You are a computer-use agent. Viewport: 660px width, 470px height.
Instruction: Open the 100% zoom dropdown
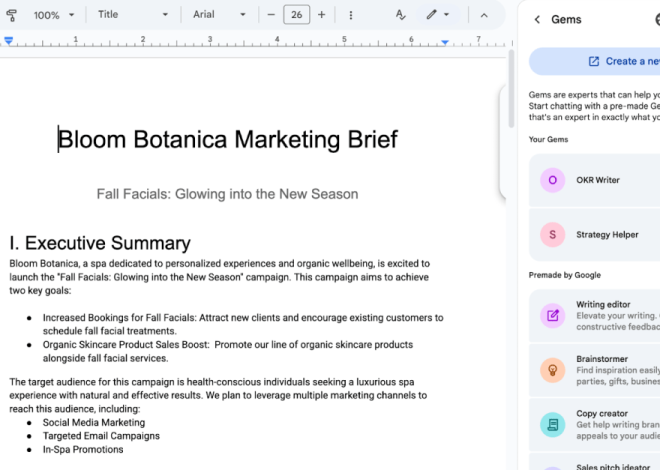(x=54, y=15)
